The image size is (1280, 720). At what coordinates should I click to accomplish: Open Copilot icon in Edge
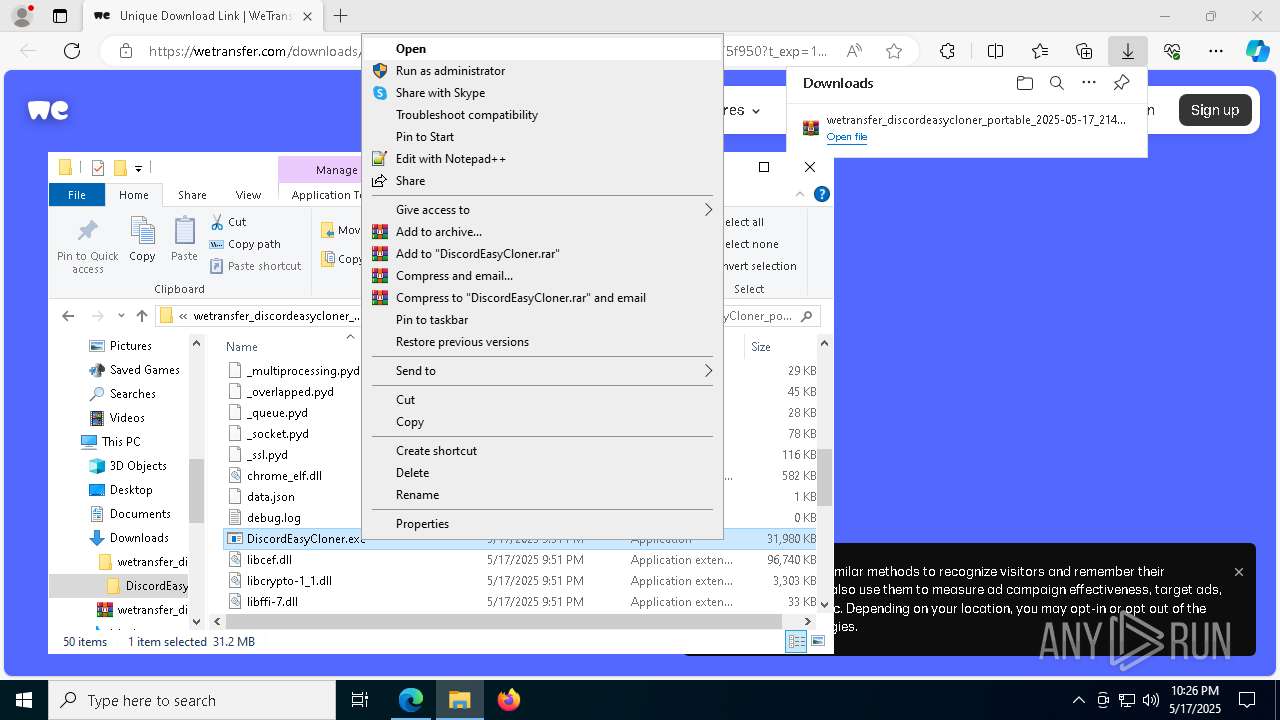pyautogui.click(x=1257, y=51)
